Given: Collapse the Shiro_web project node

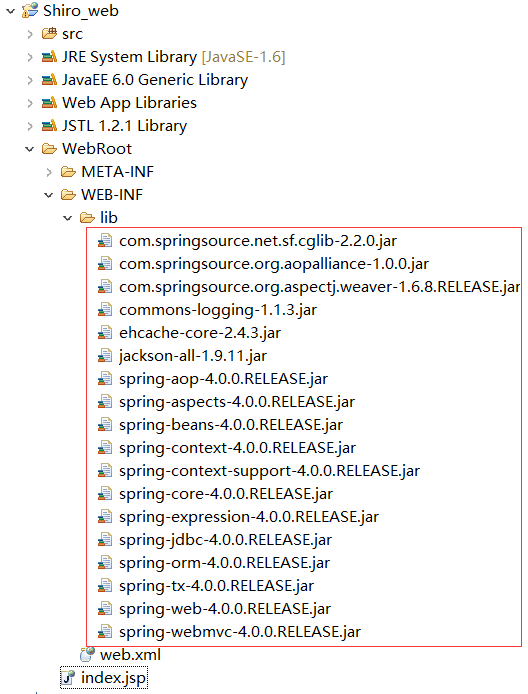Looking at the screenshot, I should tap(10, 11).
